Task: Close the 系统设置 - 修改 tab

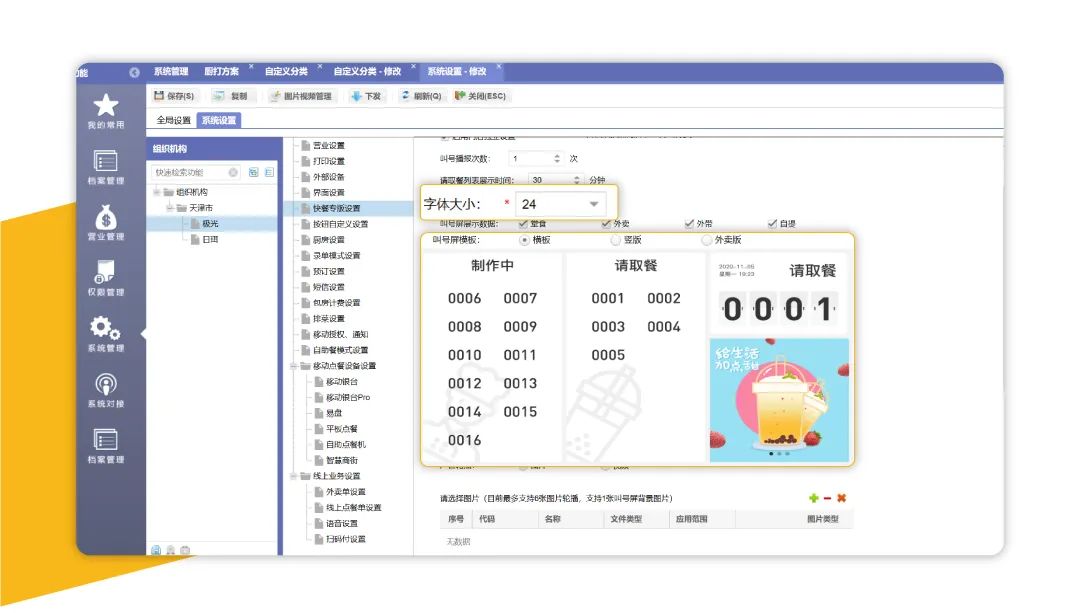Action: coord(499,66)
